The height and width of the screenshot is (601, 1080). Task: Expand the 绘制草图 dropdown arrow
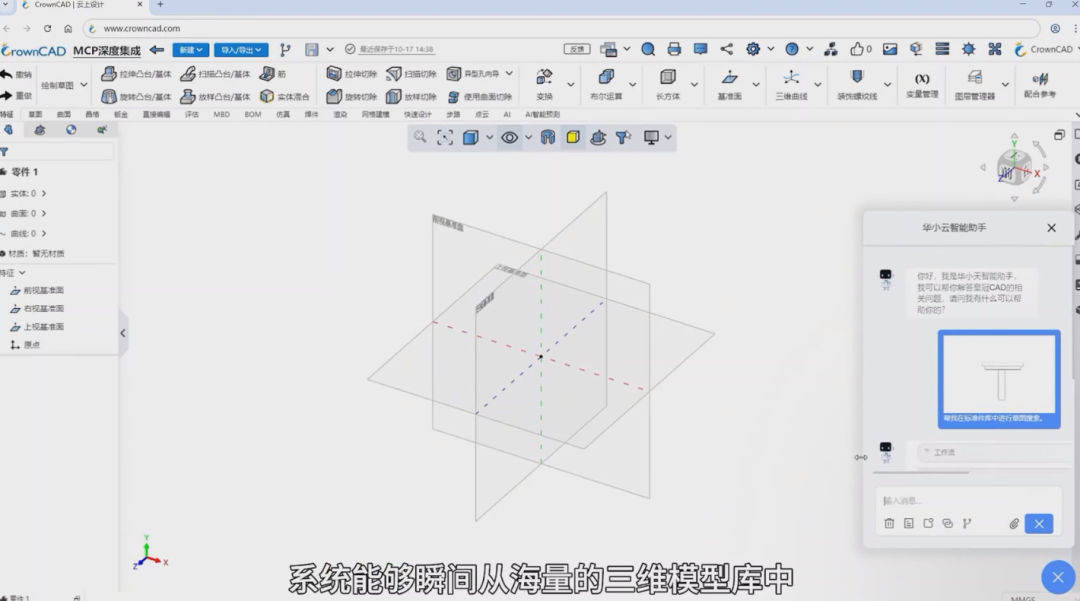point(84,85)
